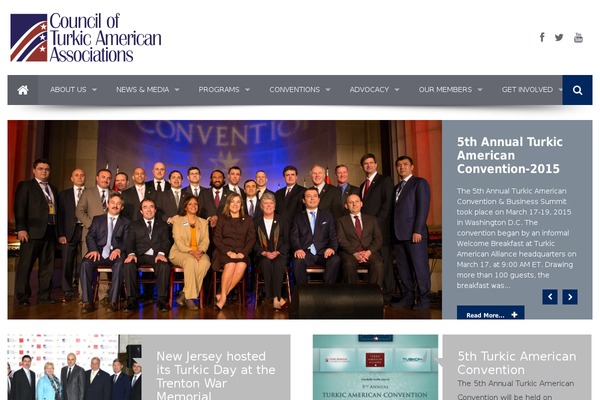
Task: Show next slide with right arrow
Action: point(570,297)
